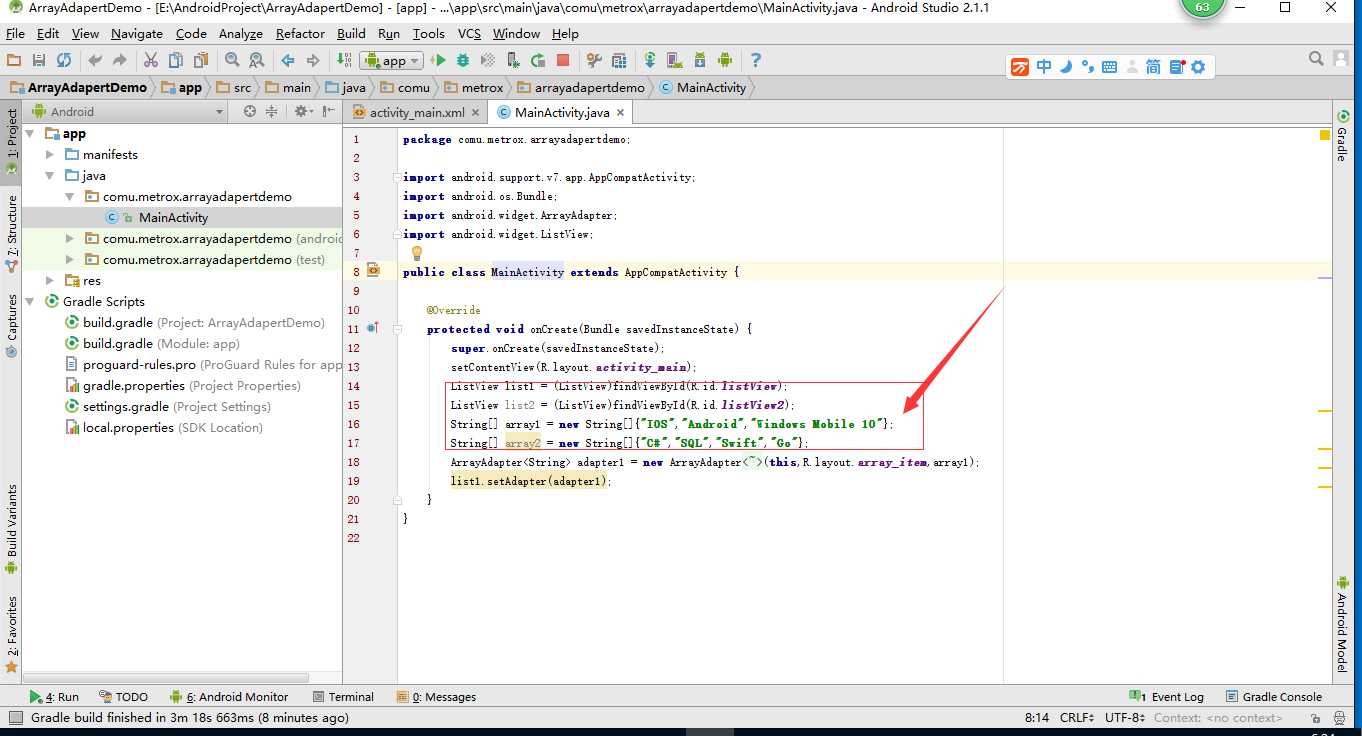
Task: Expand comu.metrox.arrayadapertdemo (androidTest) package
Action: pyautogui.click(x=69, y=238)
